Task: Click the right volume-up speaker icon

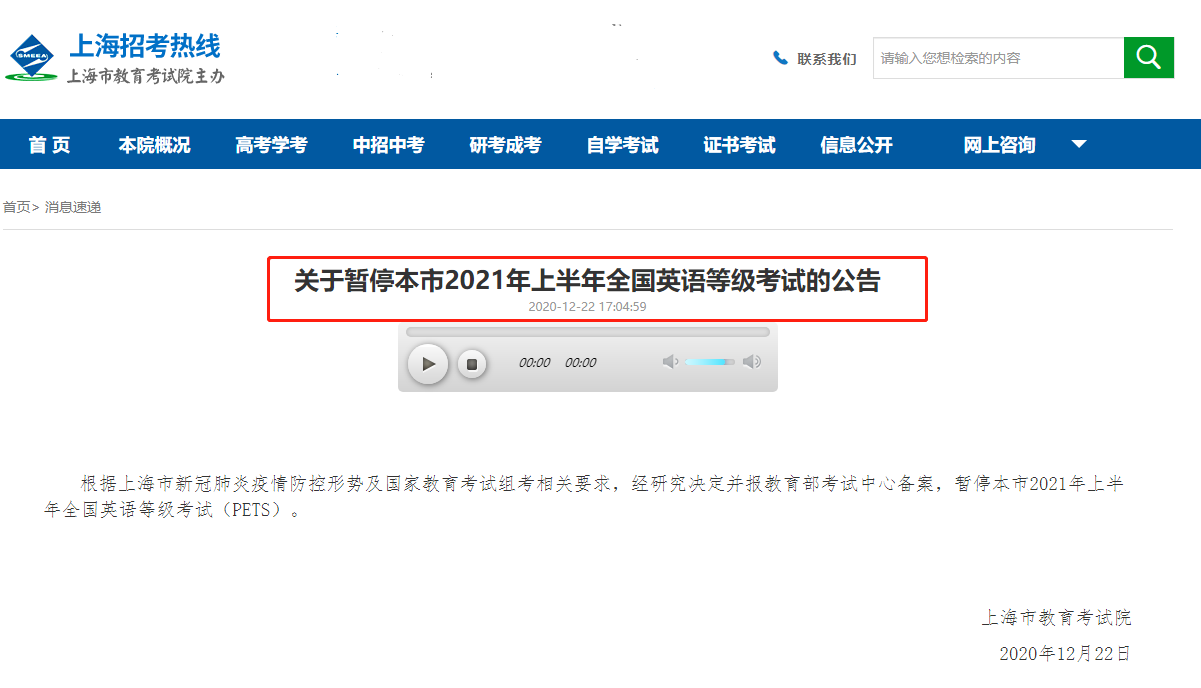Action: click(752, 362)
